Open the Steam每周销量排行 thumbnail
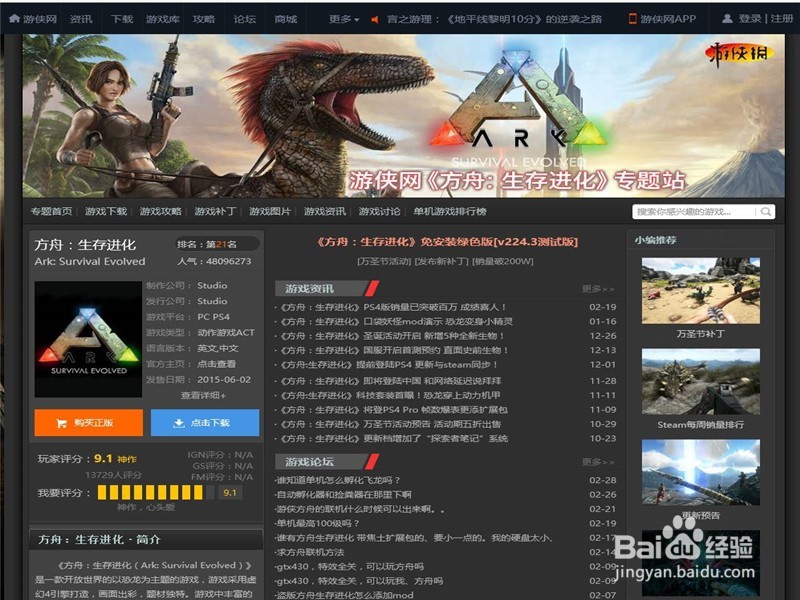Screen dimensions: 800x600 tap(701, 381)
